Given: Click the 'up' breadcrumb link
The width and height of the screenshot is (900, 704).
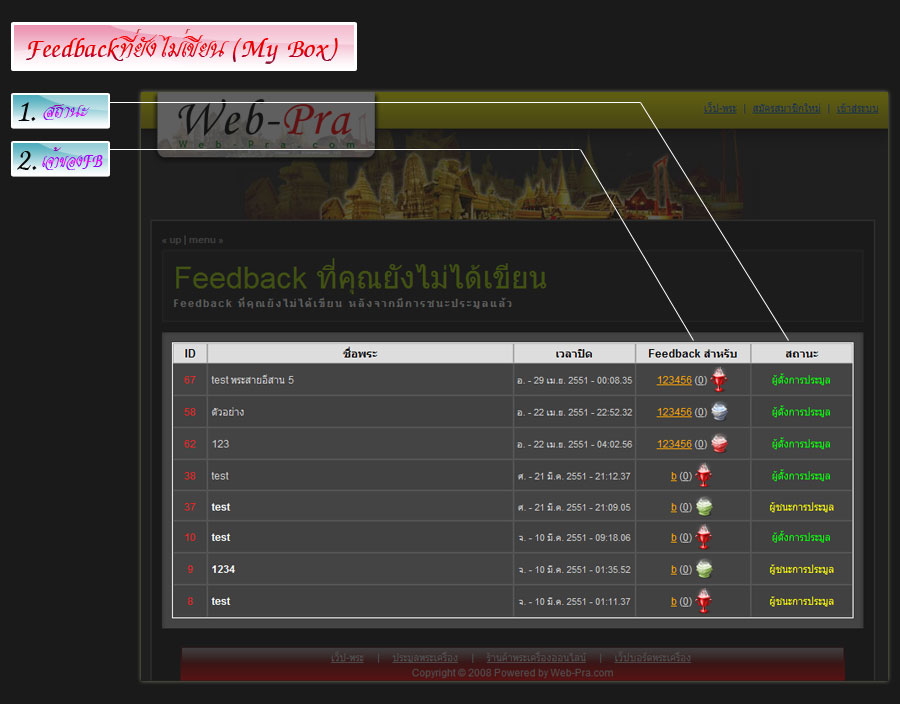Looking at the screenshot, I should (175, 240).
